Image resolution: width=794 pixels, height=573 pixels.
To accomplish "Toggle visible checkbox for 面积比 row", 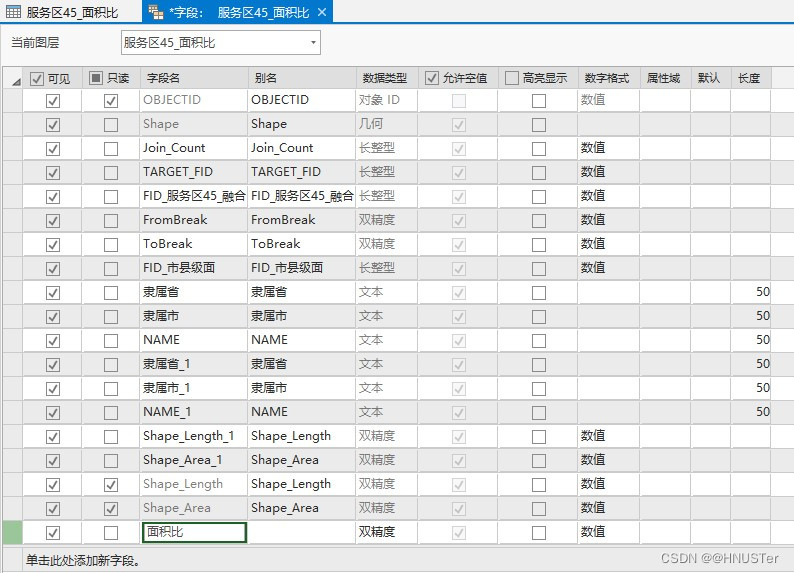I will [53, 533].
